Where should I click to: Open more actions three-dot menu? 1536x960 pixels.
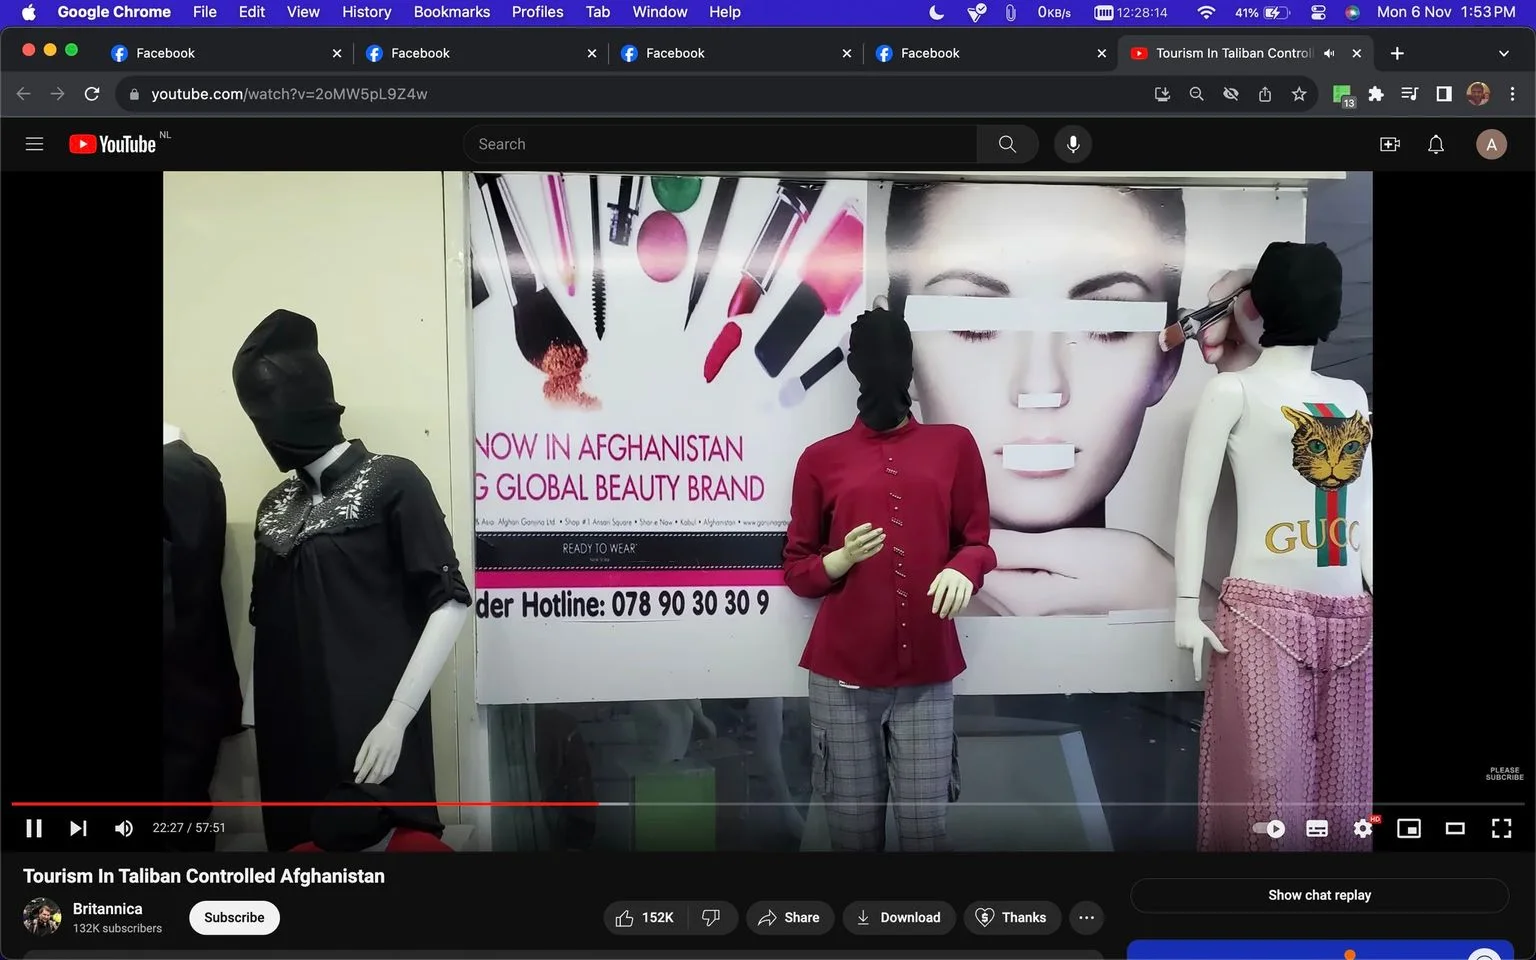(x=1086, y=917)
